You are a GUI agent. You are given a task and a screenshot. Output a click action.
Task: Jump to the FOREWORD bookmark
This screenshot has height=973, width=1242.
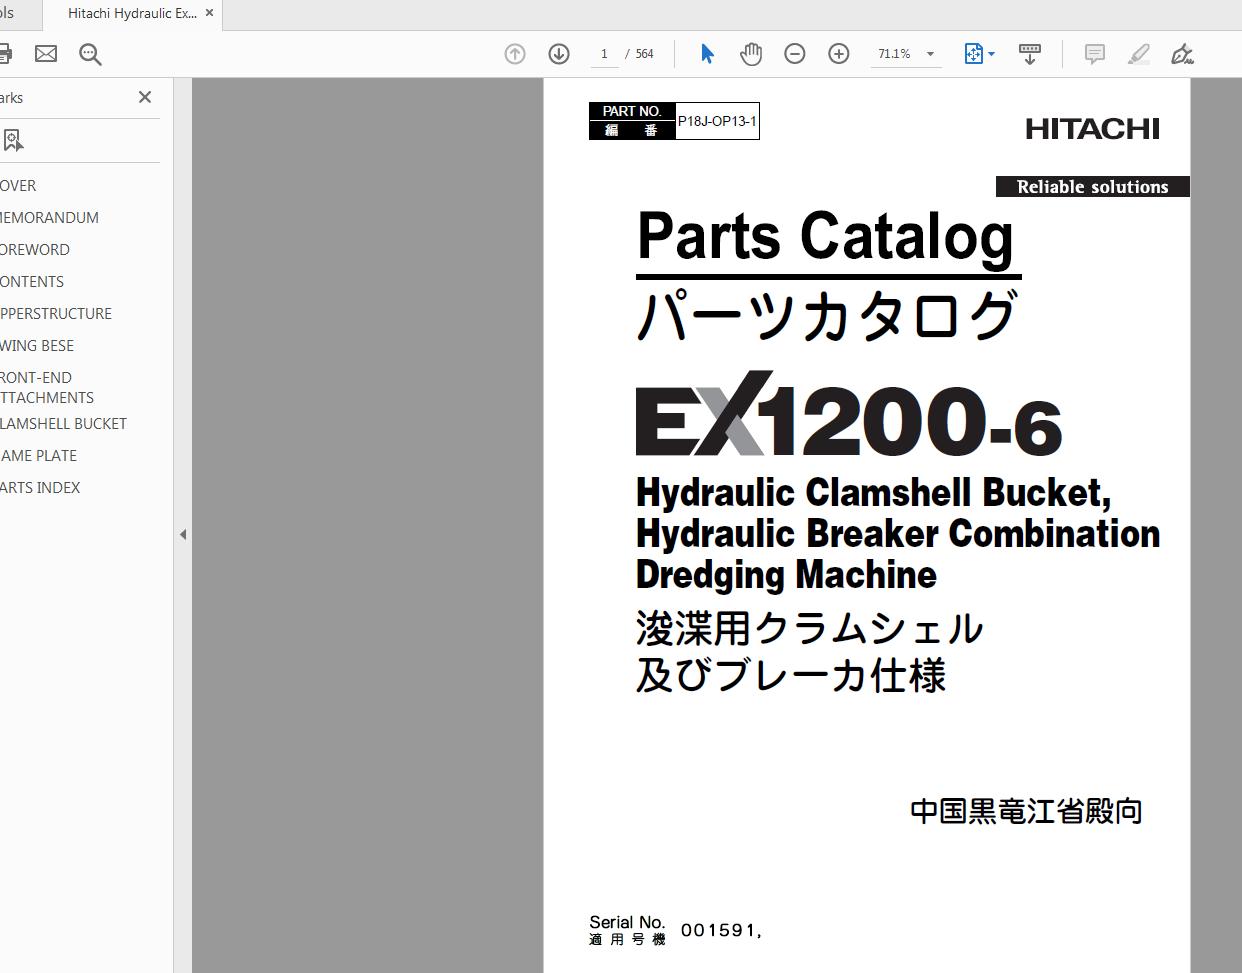pyautogui.click(x=35, y=250)
